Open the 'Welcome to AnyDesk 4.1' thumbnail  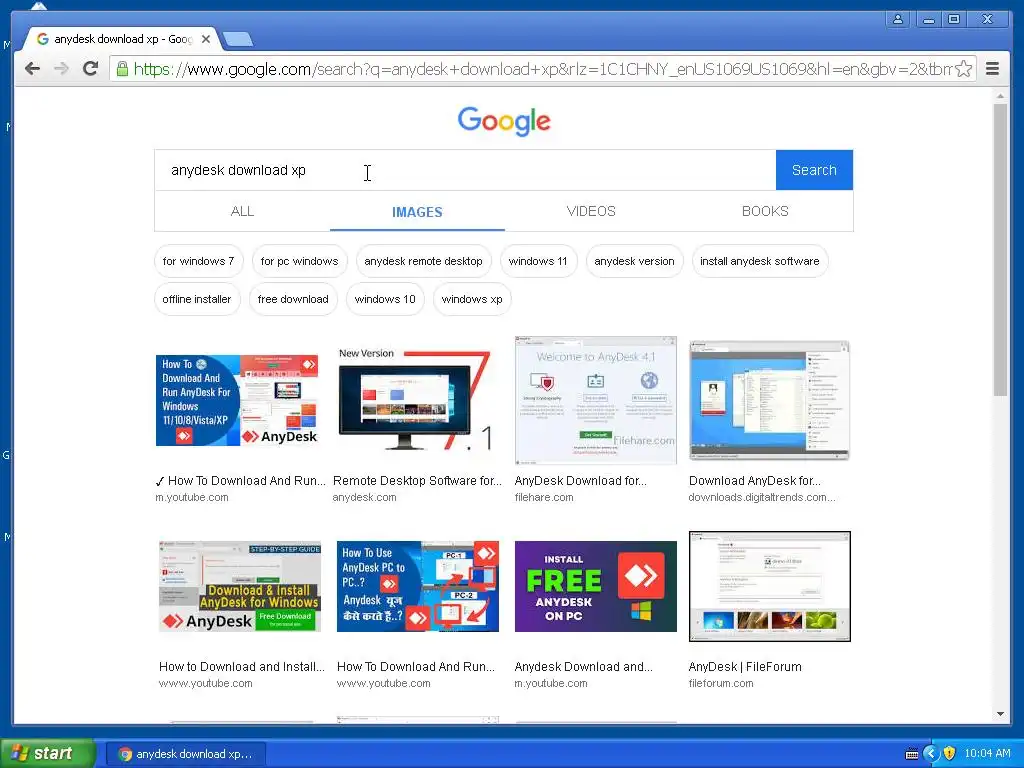click(596, 400)
